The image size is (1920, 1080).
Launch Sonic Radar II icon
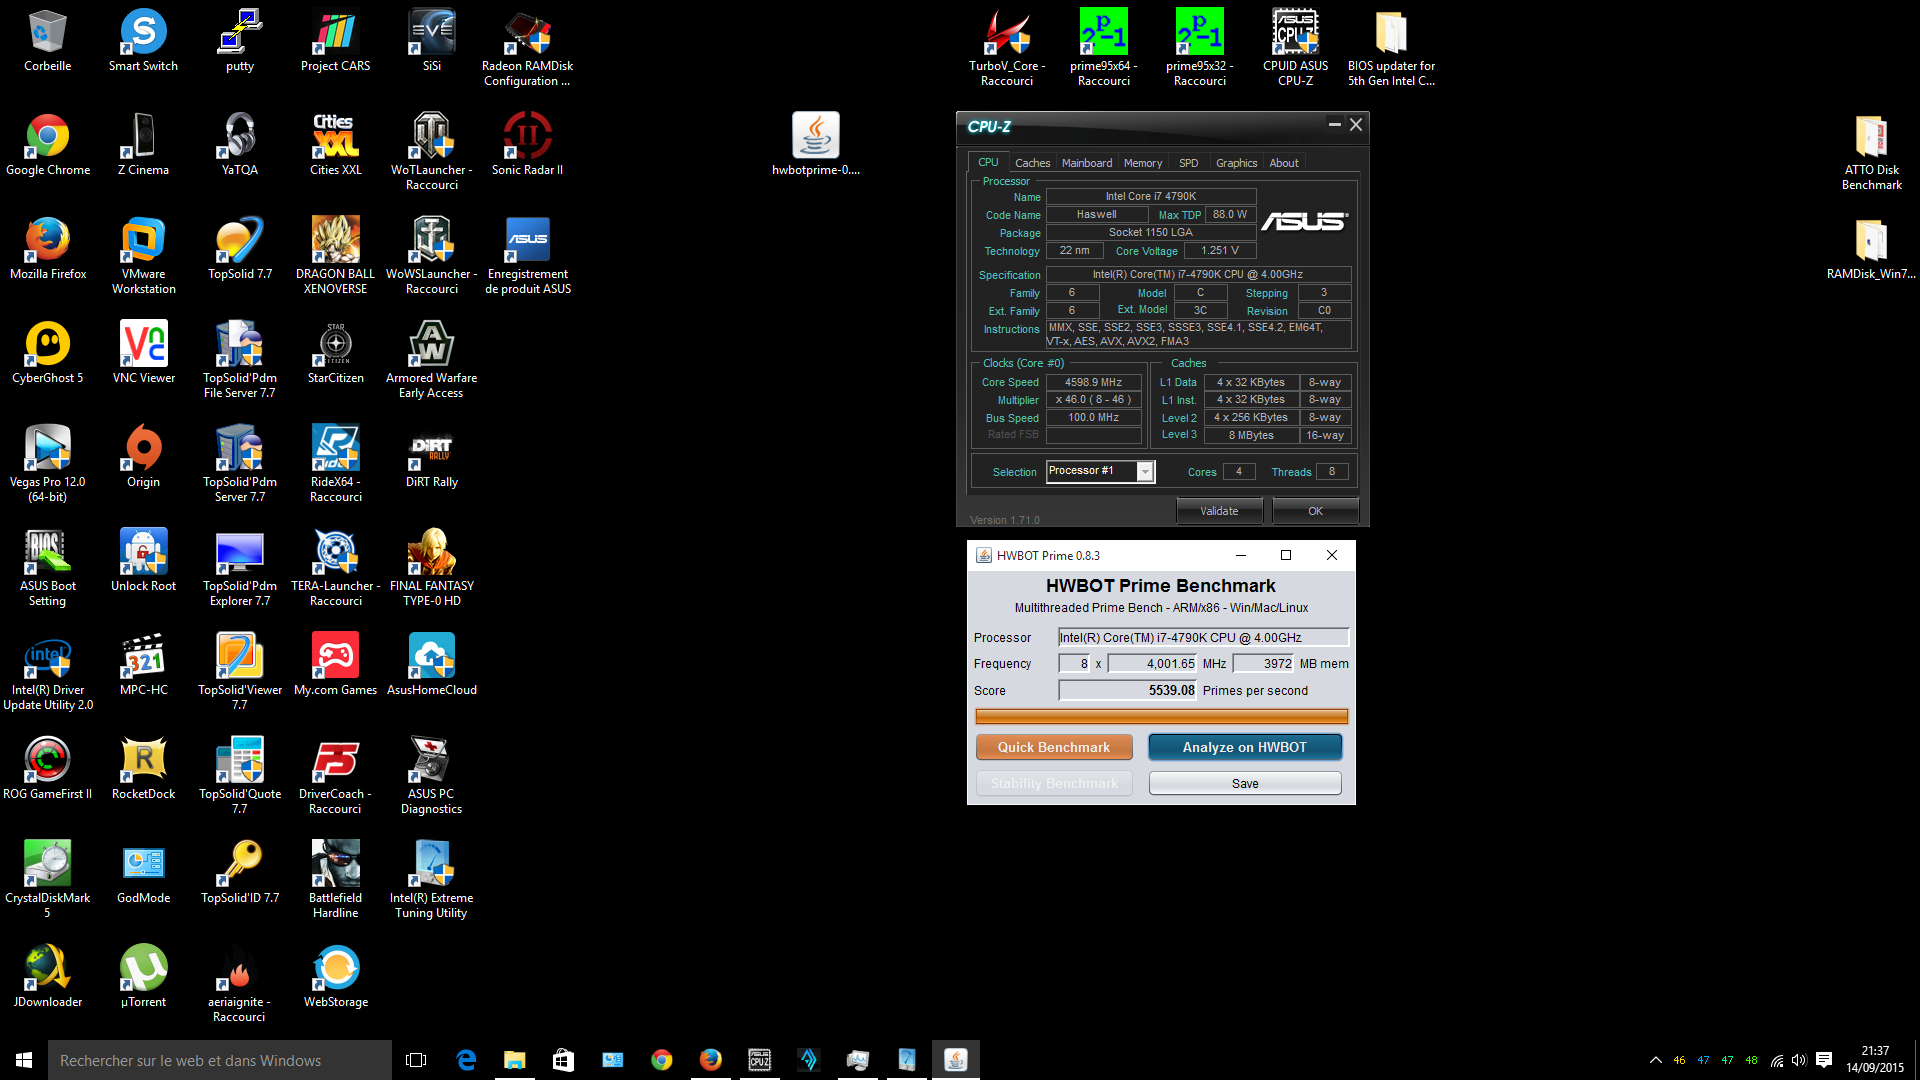point(527,145)
